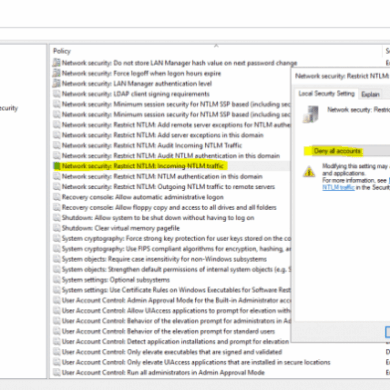The height and width of the screenshot is (390, 390).
Task: Click icon beside Do not store LAN Manager hash policy
Action: pos(57,63)
